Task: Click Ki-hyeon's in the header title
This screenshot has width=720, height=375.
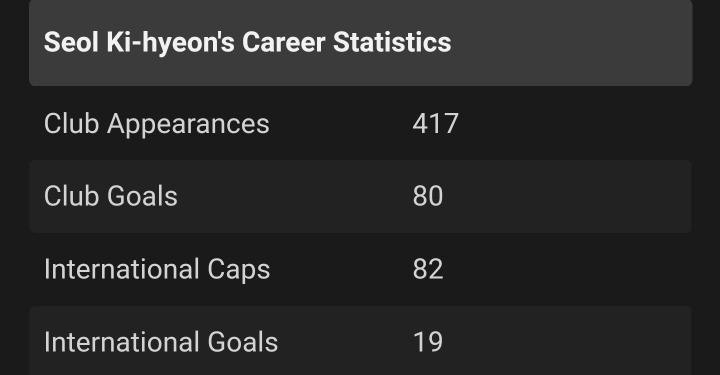Action: click(170, 43)
